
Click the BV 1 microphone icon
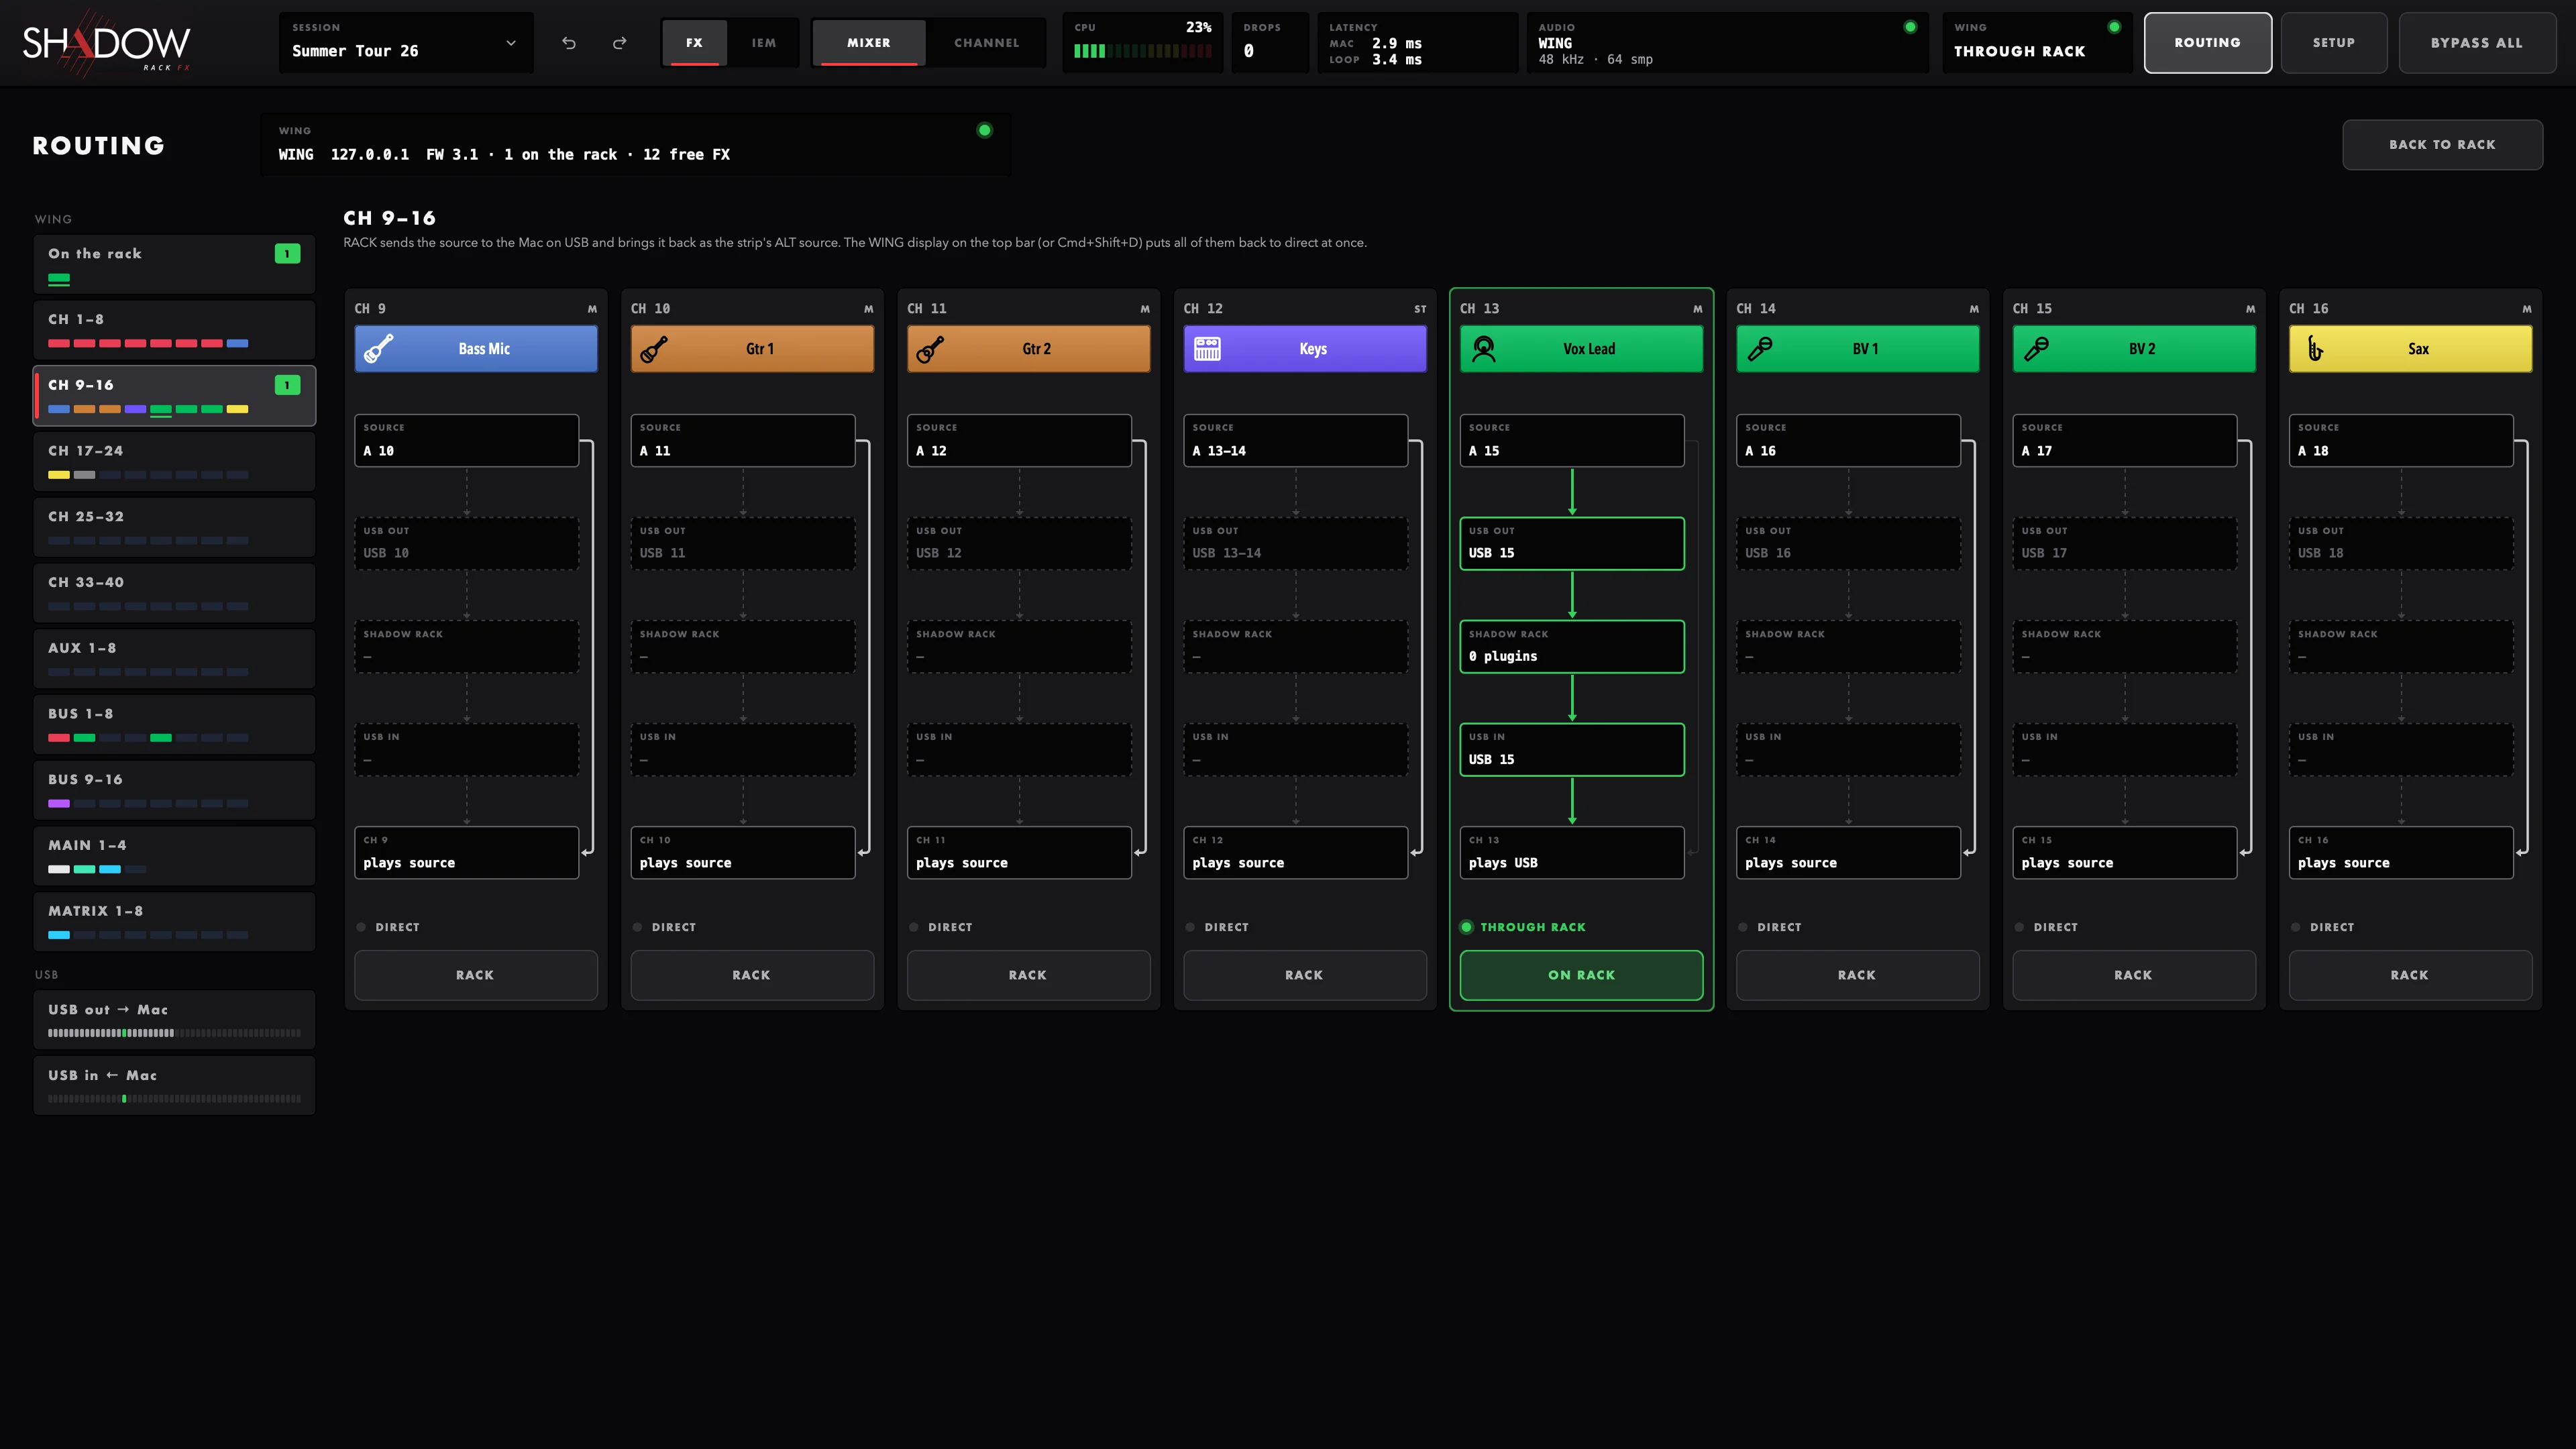pos(1760,349)
